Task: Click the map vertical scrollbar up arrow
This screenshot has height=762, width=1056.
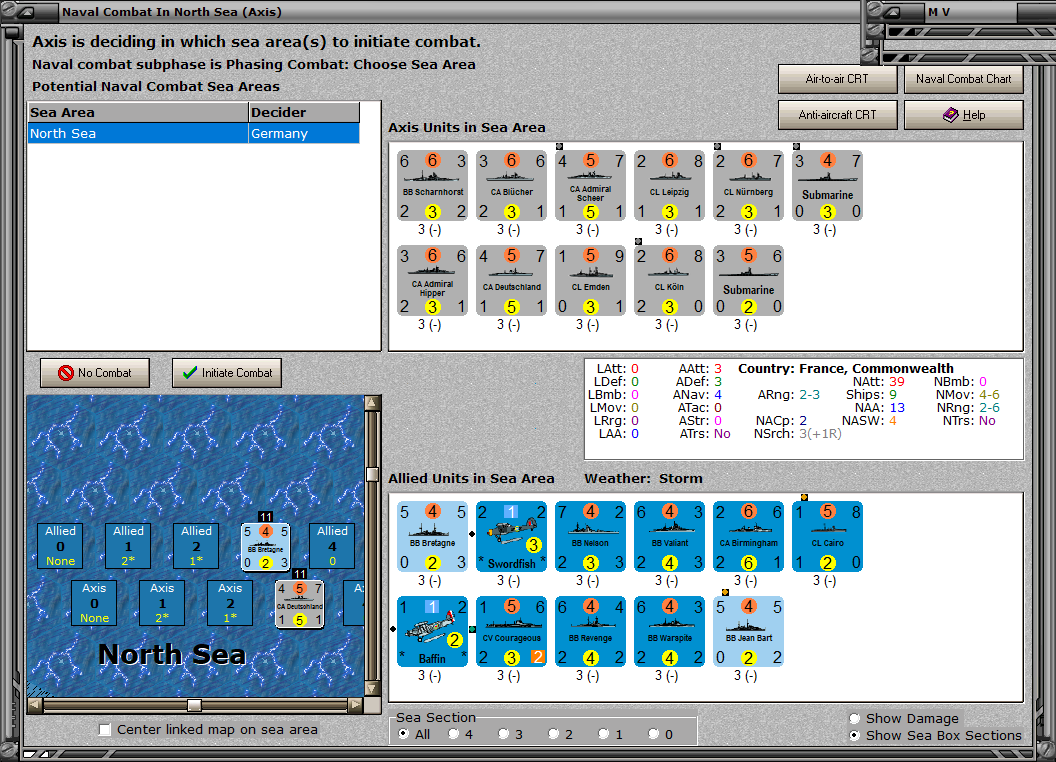Action: [372, 403]
